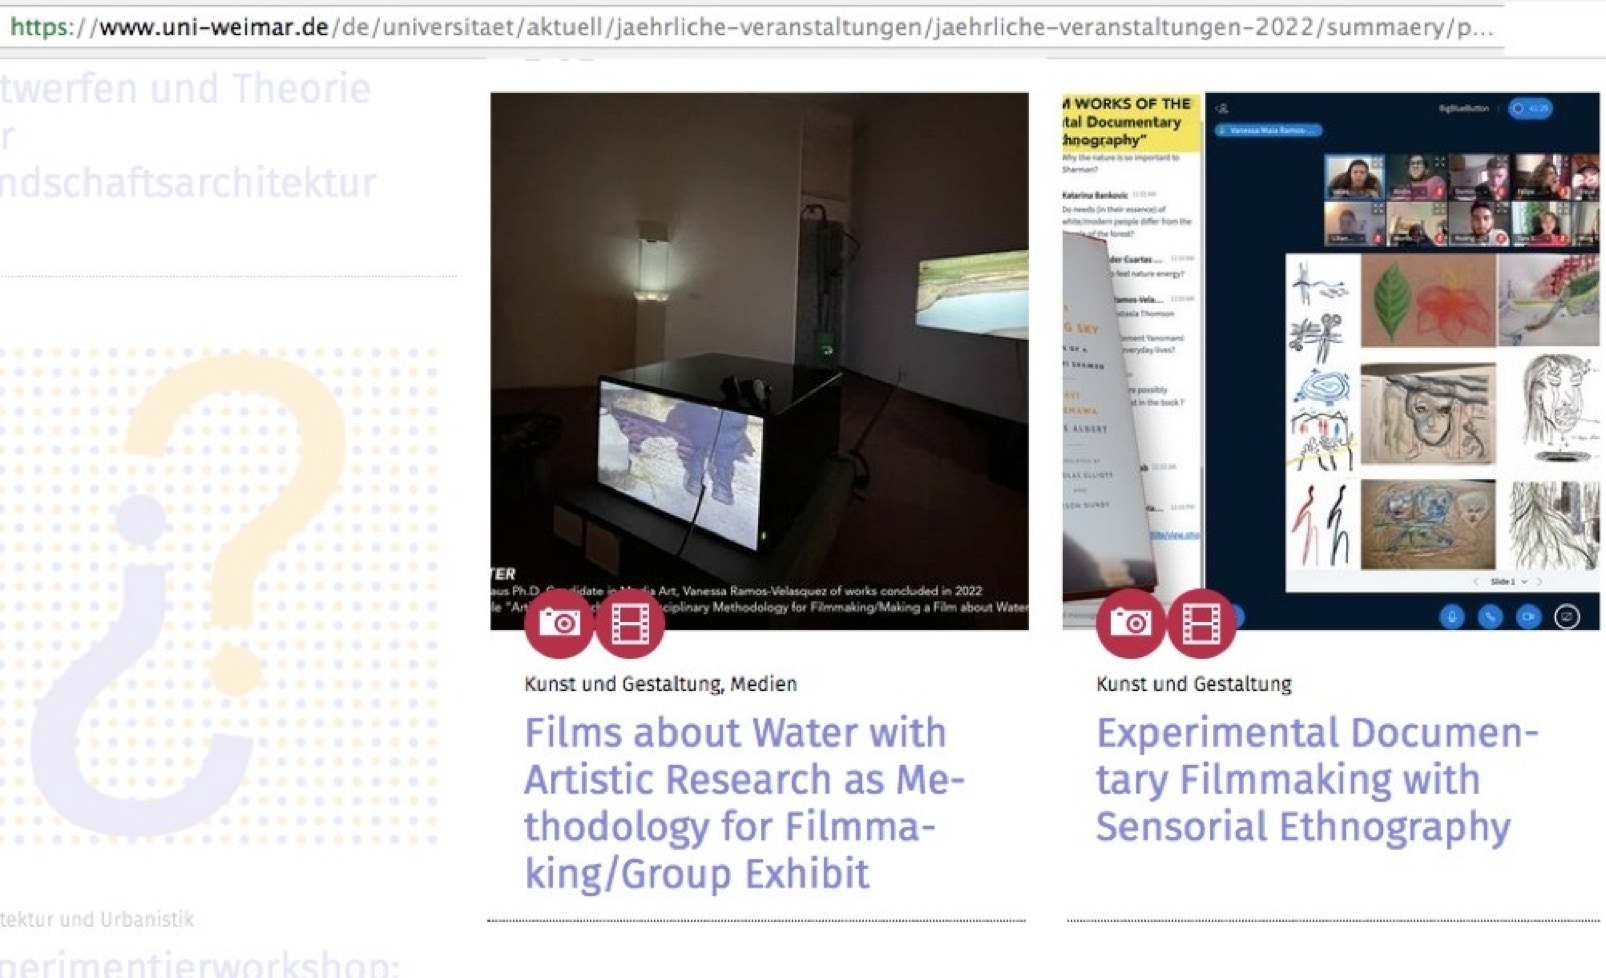
Task: Toggle the blue recording timer indicator
Action: tap(1530, 108)
